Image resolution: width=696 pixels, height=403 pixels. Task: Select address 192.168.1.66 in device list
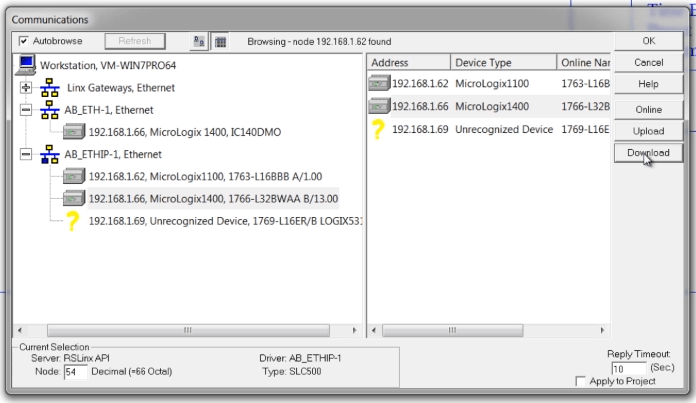tap(420, 107)
